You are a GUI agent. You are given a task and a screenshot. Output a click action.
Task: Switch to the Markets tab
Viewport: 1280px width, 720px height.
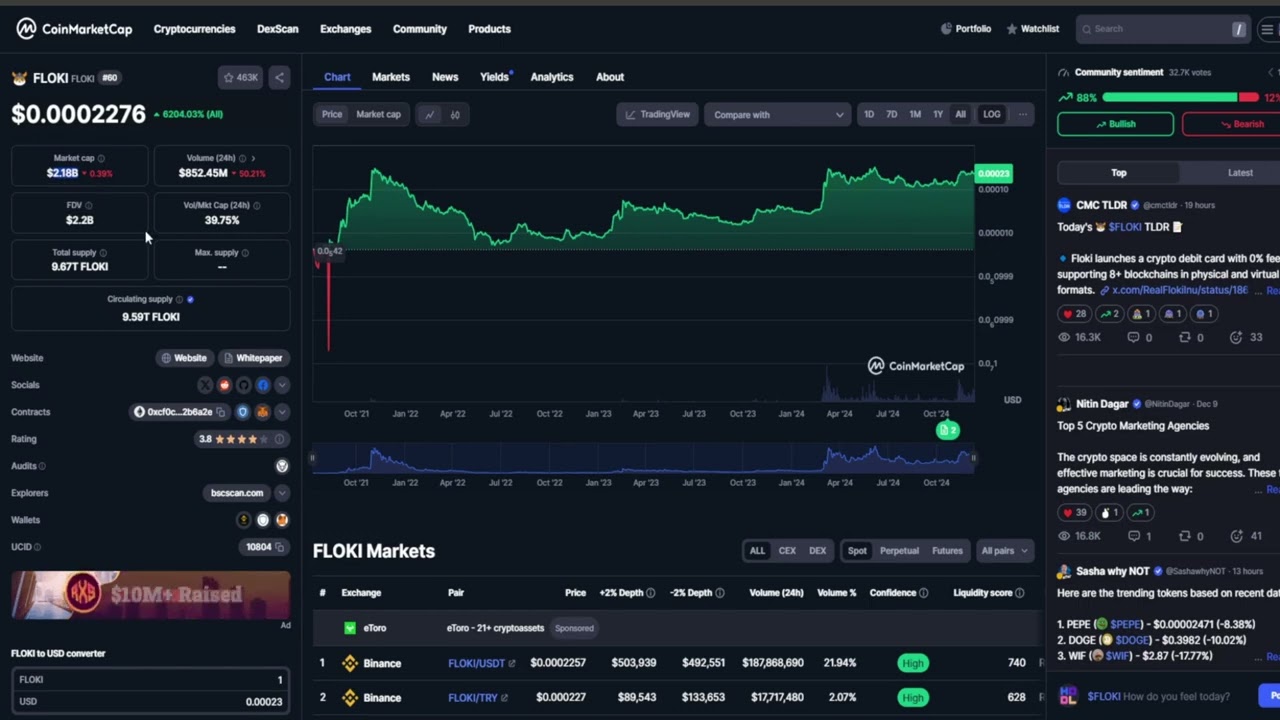pyautogui.click(x=391, y=77)
